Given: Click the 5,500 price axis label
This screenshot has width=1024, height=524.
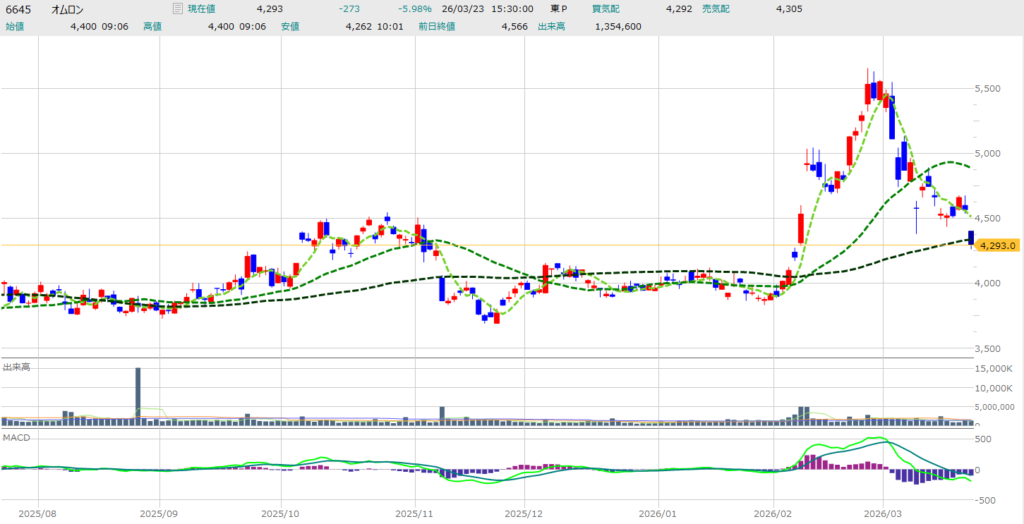Looking at the screenshot, I should [986, 89].
